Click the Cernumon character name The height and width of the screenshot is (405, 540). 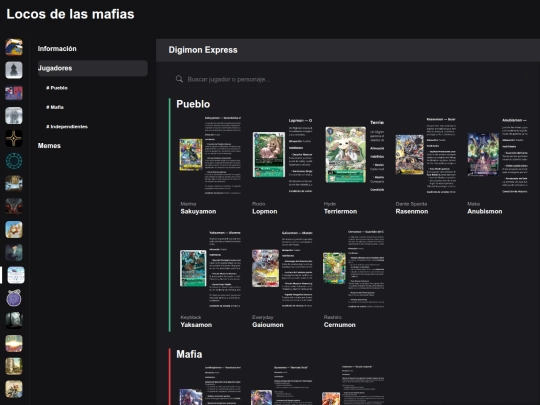[x=340, y=325]
